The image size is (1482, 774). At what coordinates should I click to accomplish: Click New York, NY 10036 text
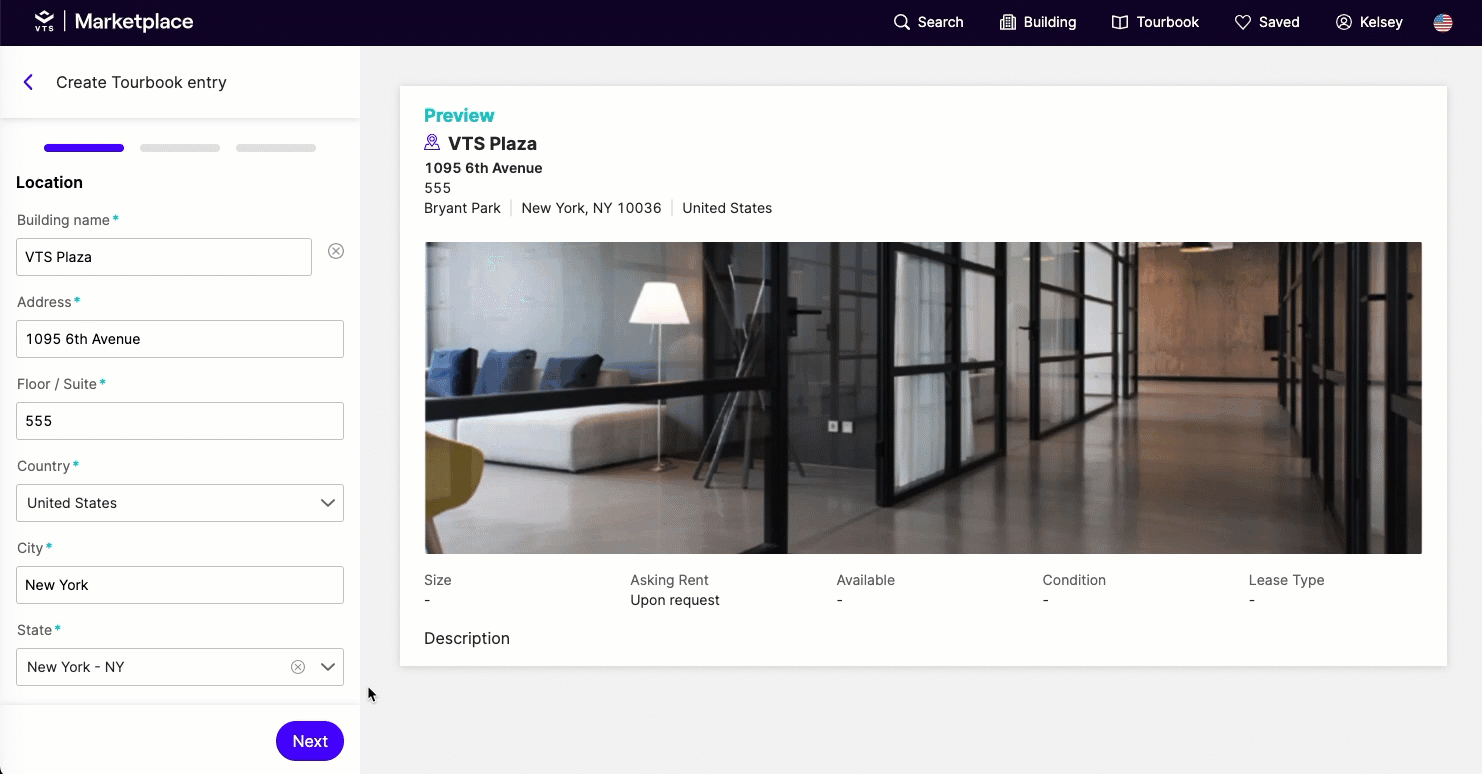click(x=591, y=208)
